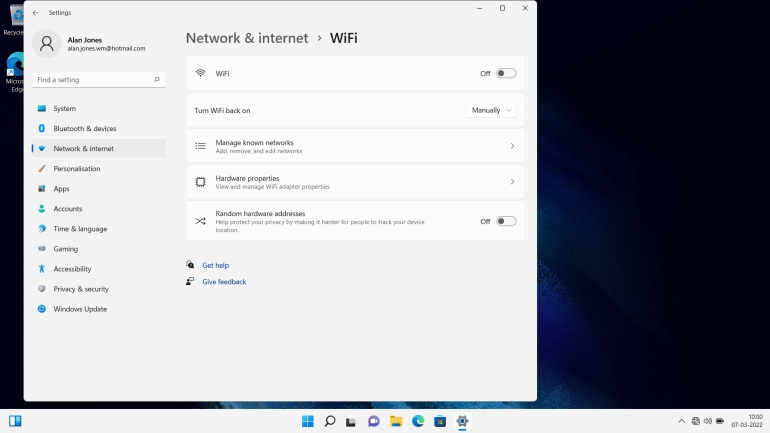770x433 pixels.
Task: Open the Microsoft Store from the taskbar
Action: 440,421
